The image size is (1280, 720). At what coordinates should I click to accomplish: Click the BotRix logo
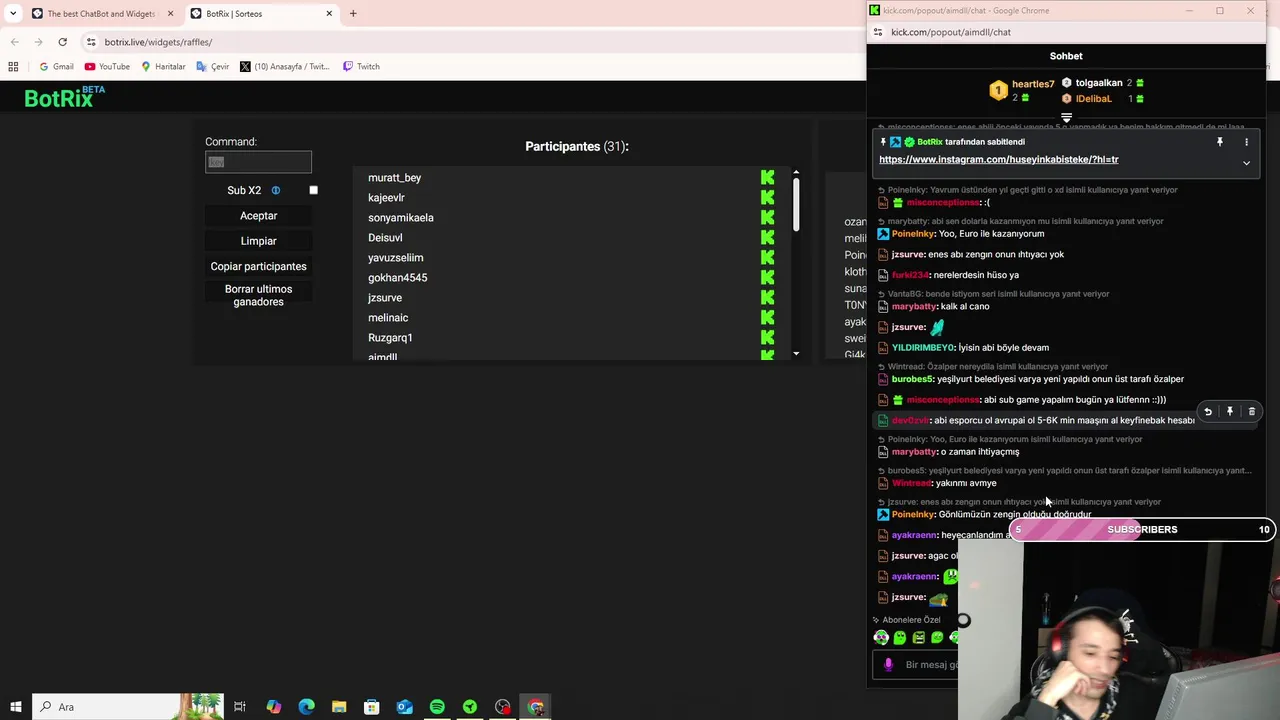pos(64,97)
